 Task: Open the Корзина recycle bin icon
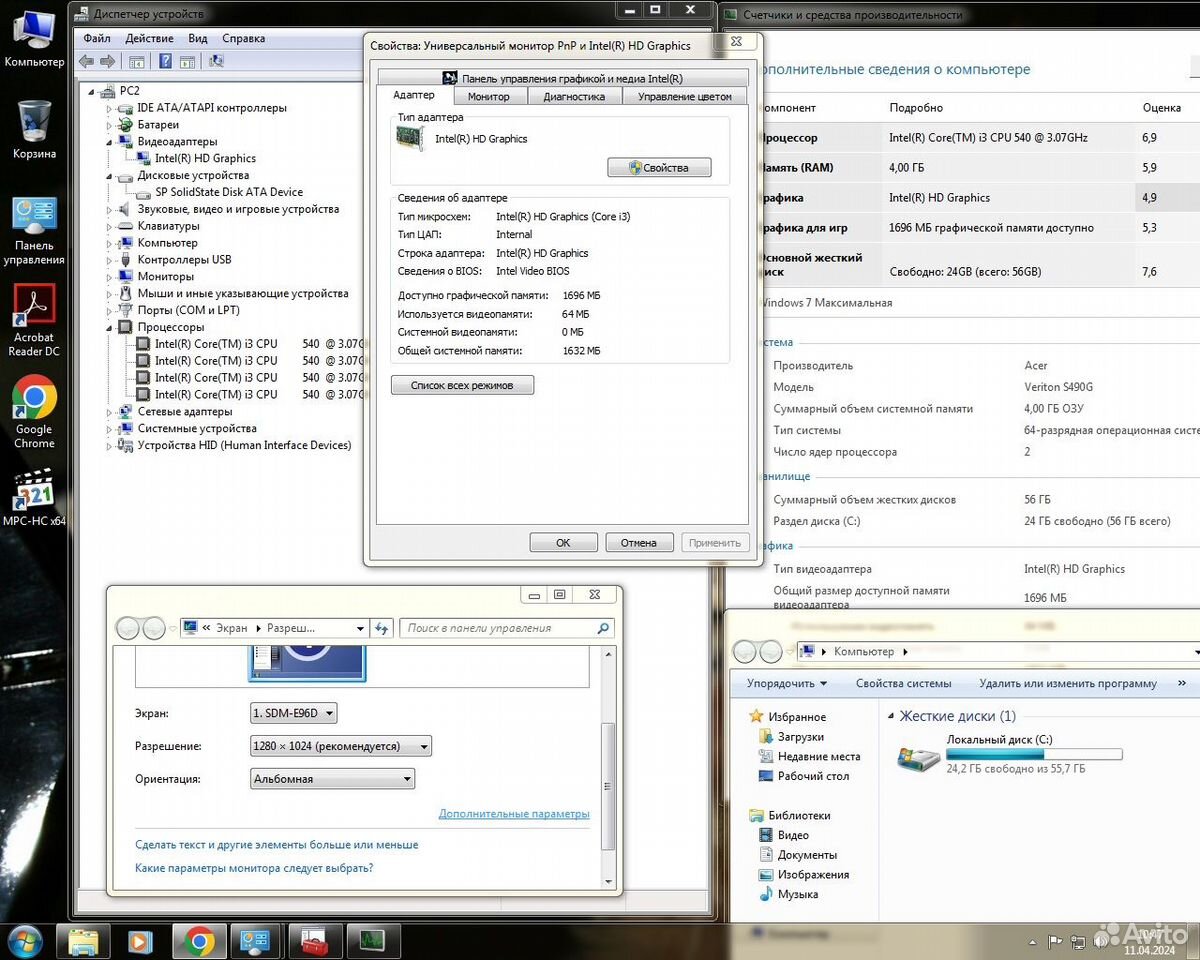34,129
